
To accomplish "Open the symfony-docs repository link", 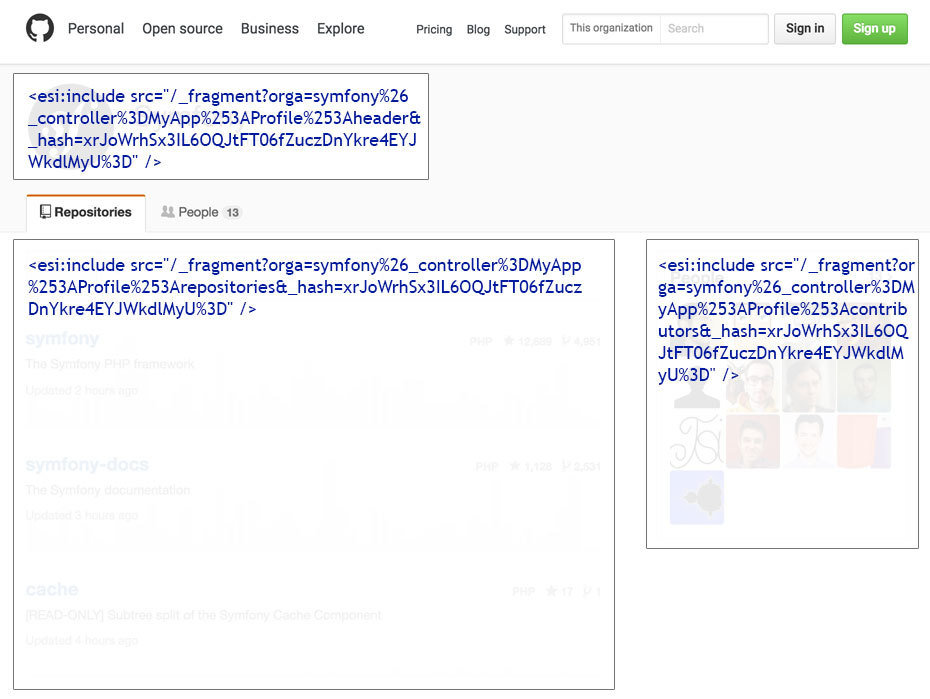I will (x=87, y=464).
